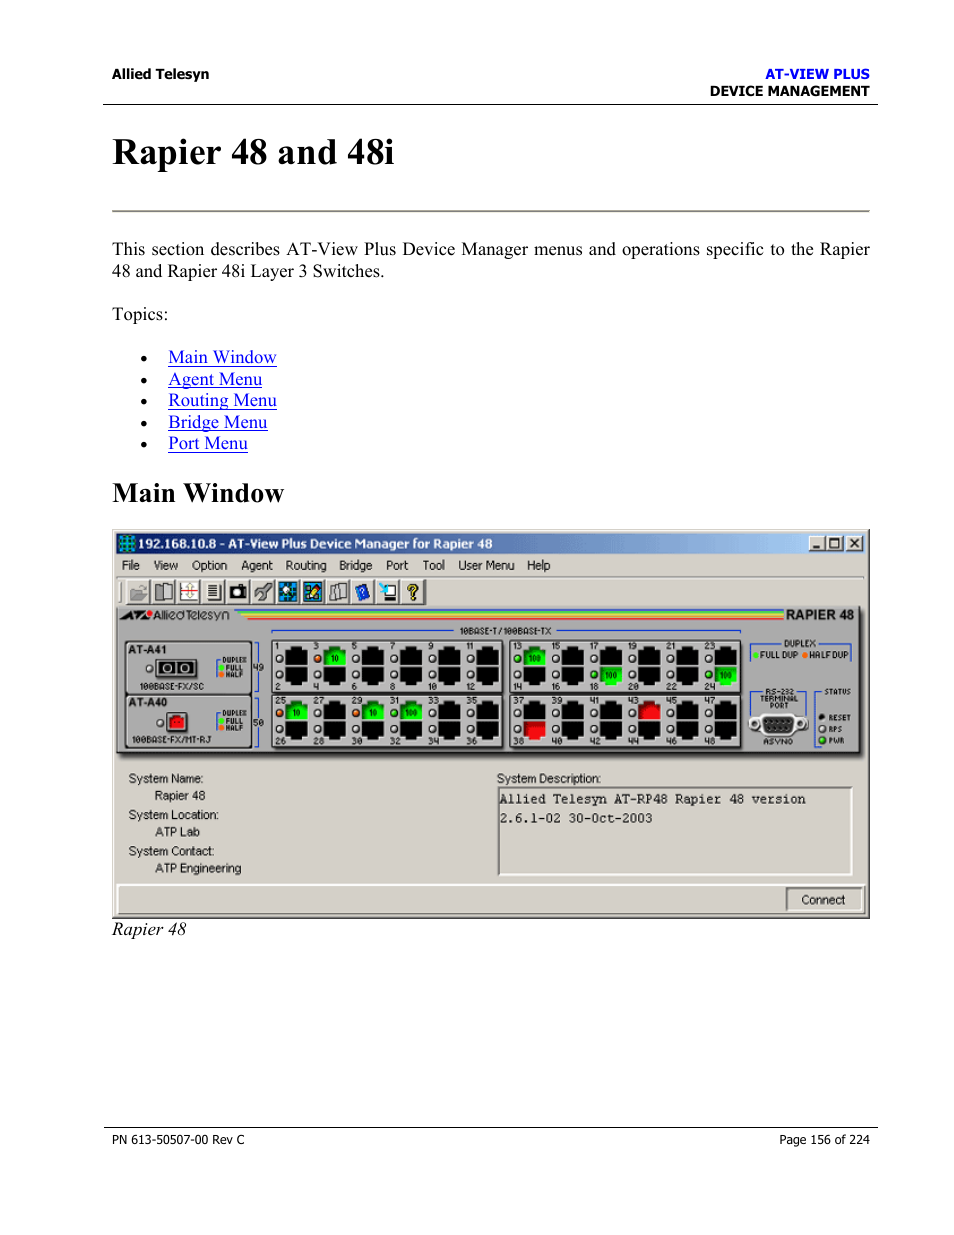Follow the Port Menu topic link

click(x=208, y=443)
